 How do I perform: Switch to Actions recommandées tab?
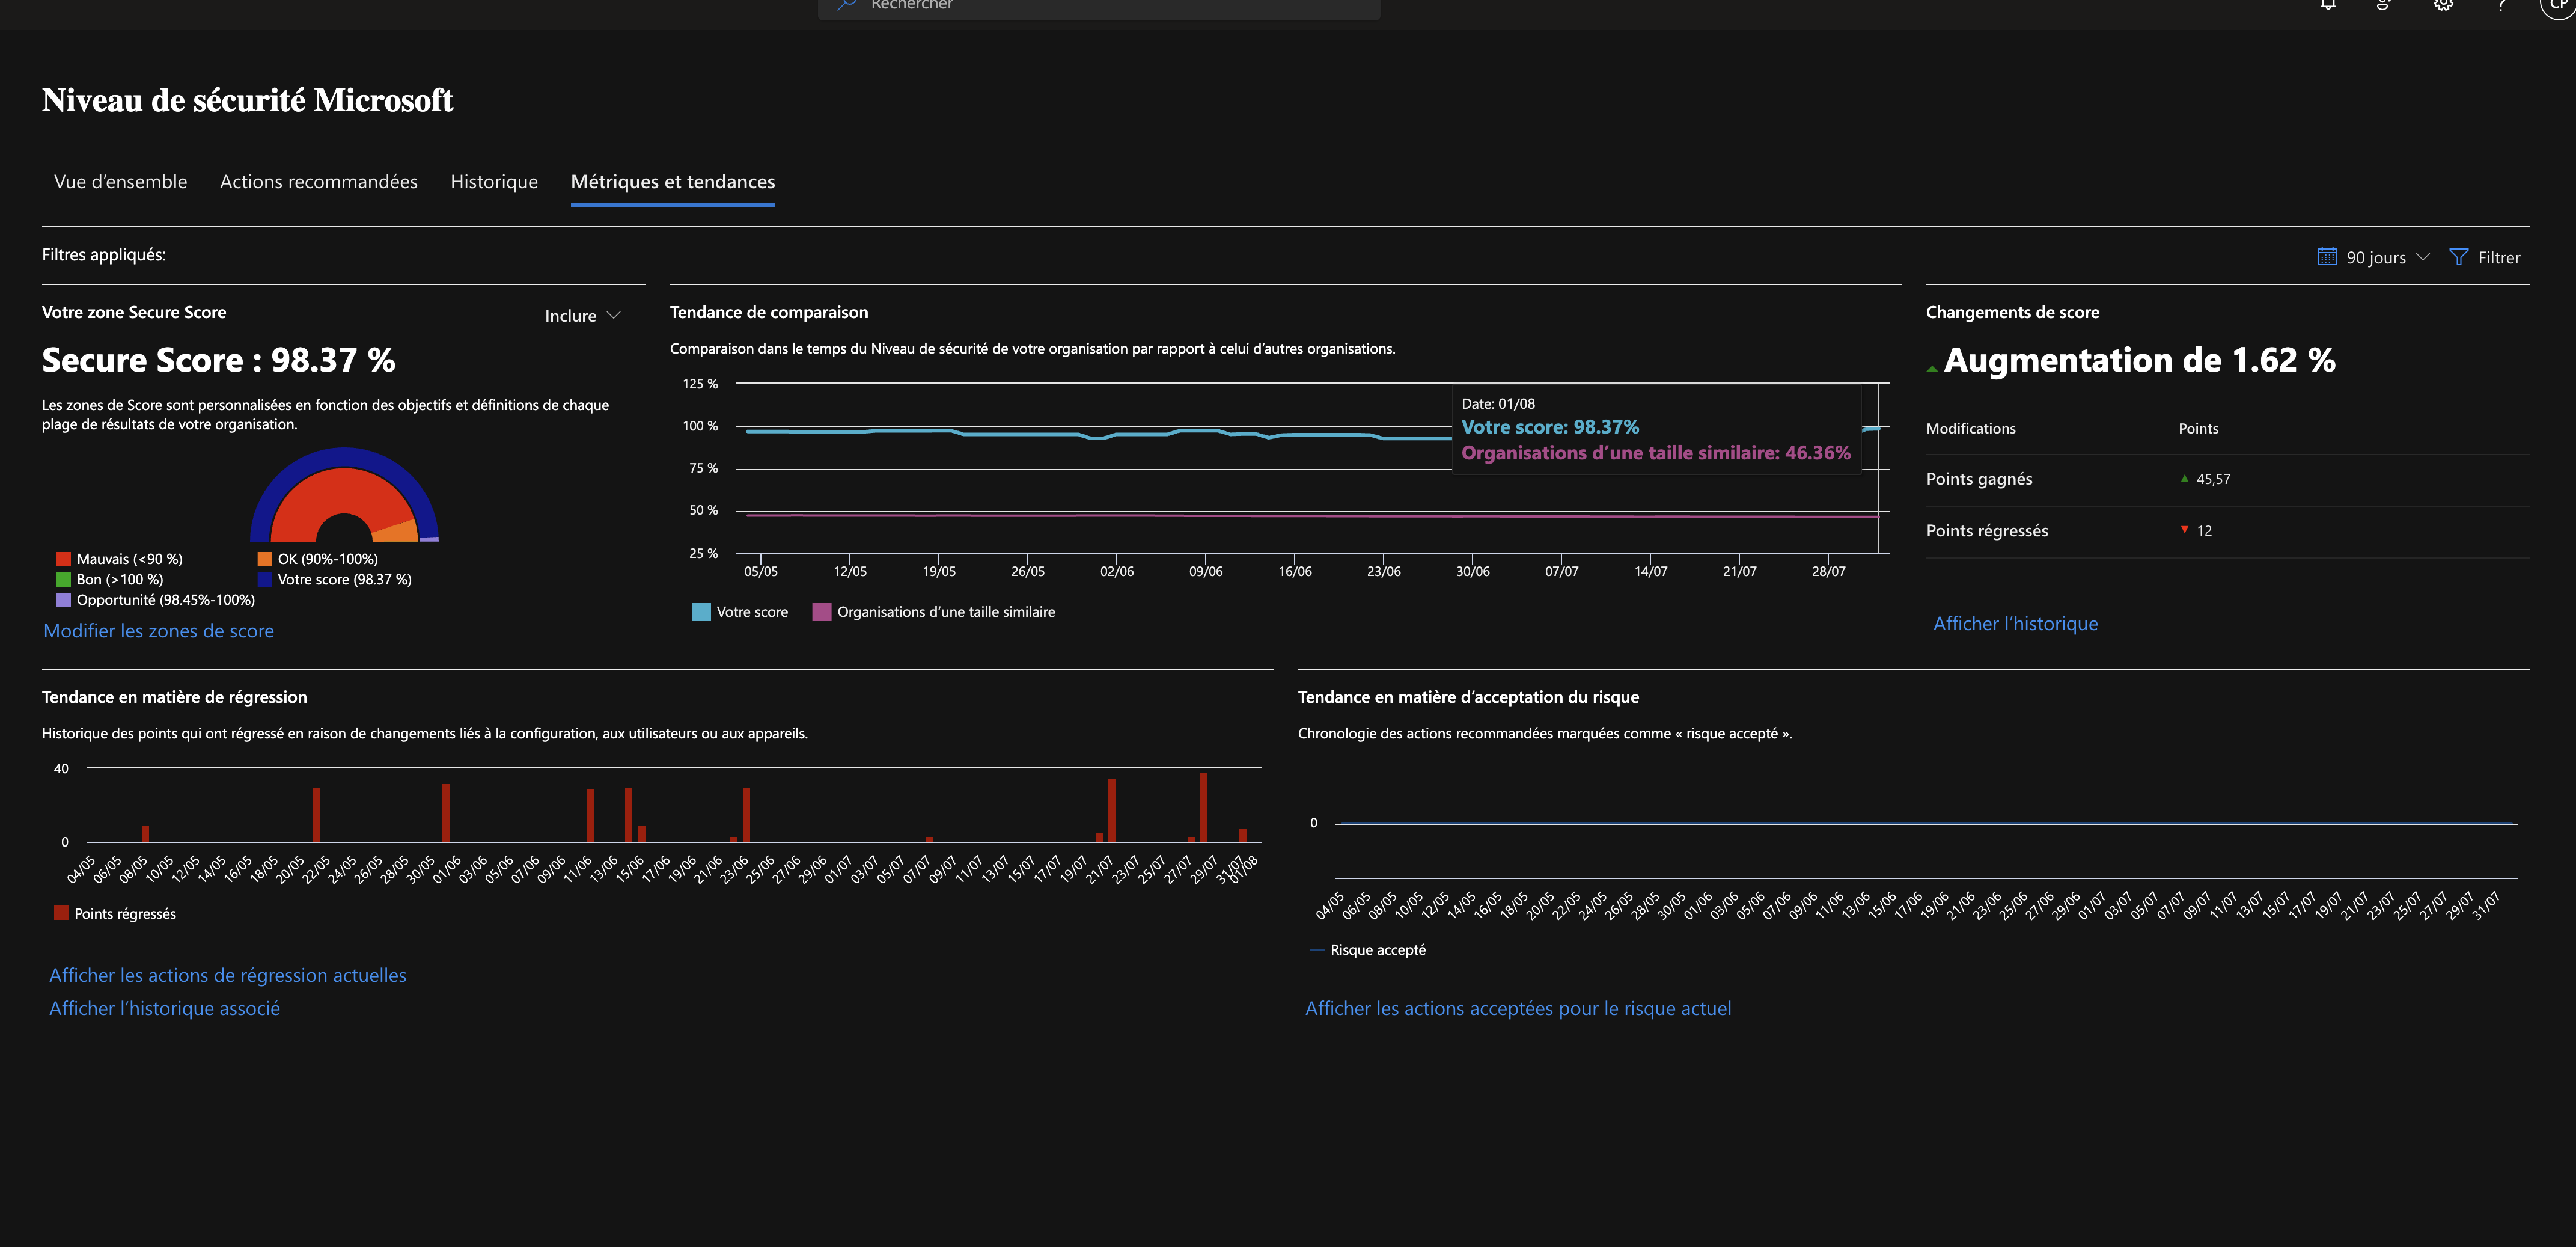pos(318,182)
